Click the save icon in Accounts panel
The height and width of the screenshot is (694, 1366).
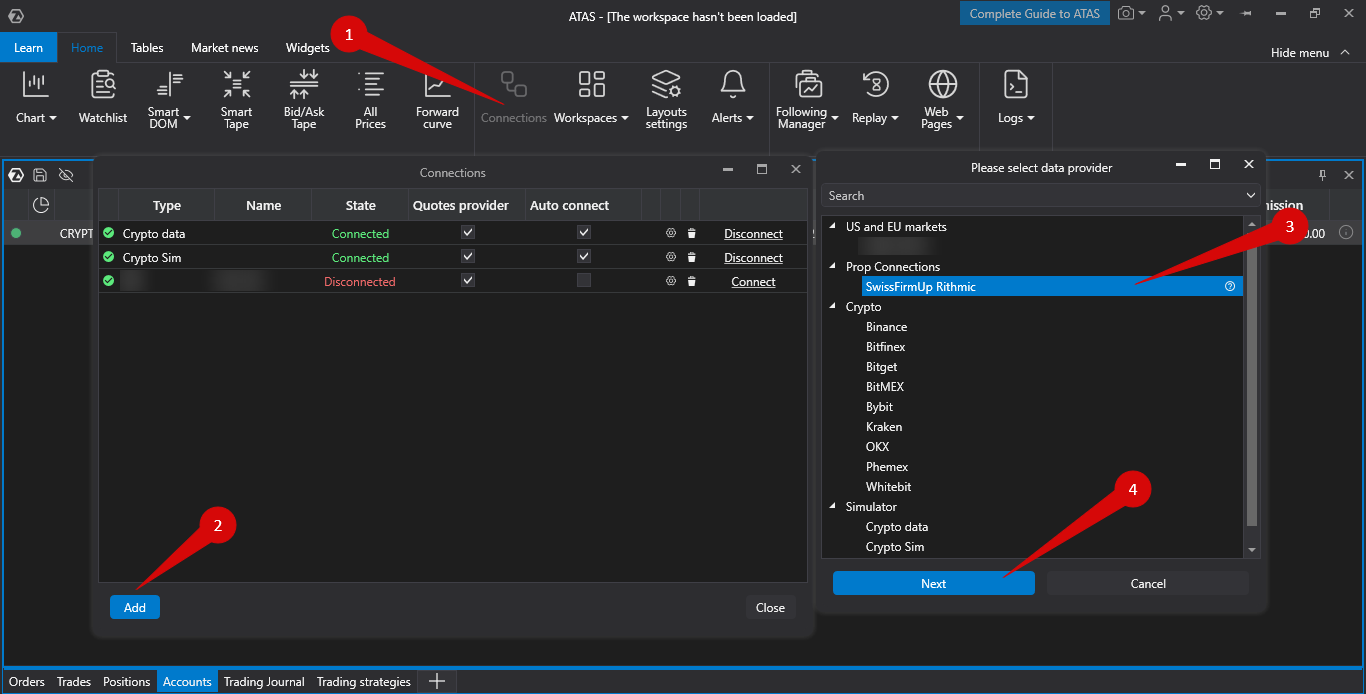click(x=40, y=175)
